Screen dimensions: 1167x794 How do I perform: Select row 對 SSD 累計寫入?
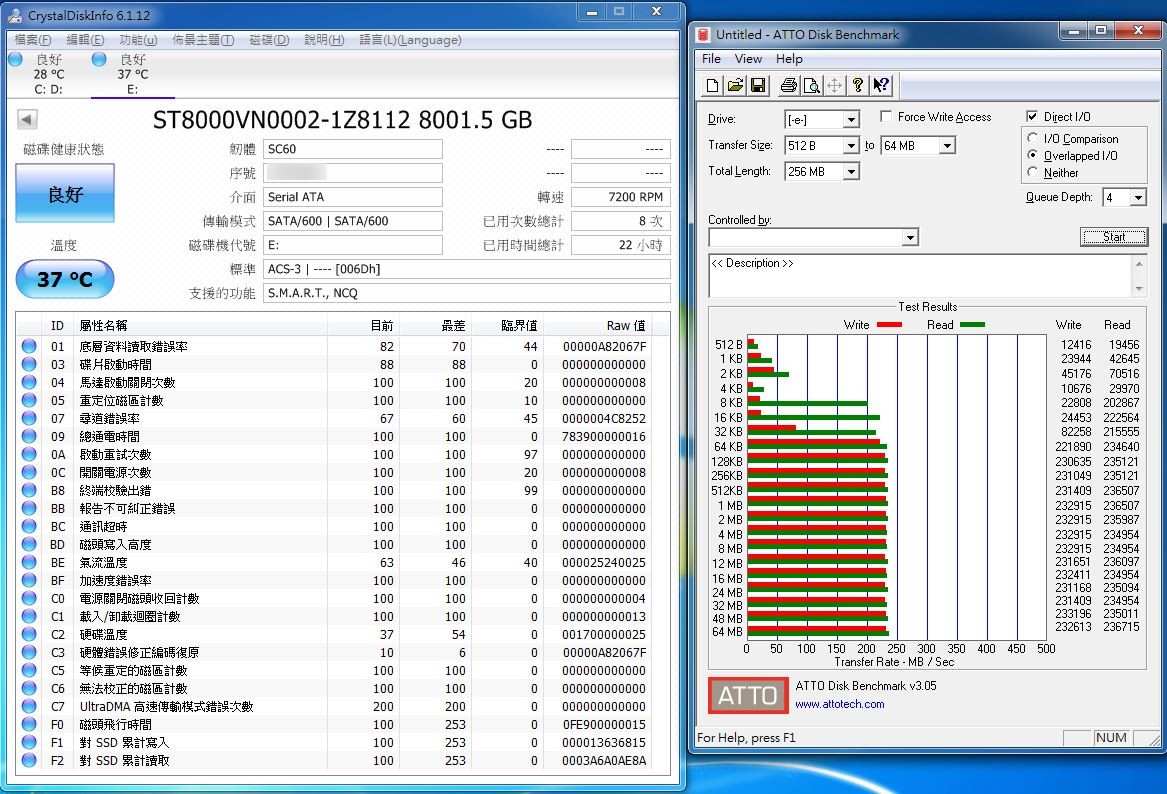pos(342,743)
